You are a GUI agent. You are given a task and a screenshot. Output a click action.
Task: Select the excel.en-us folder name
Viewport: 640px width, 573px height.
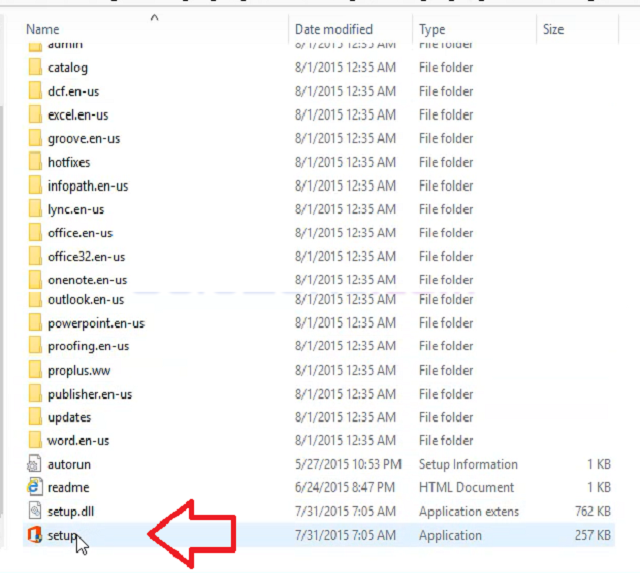(x=78, y=115)
